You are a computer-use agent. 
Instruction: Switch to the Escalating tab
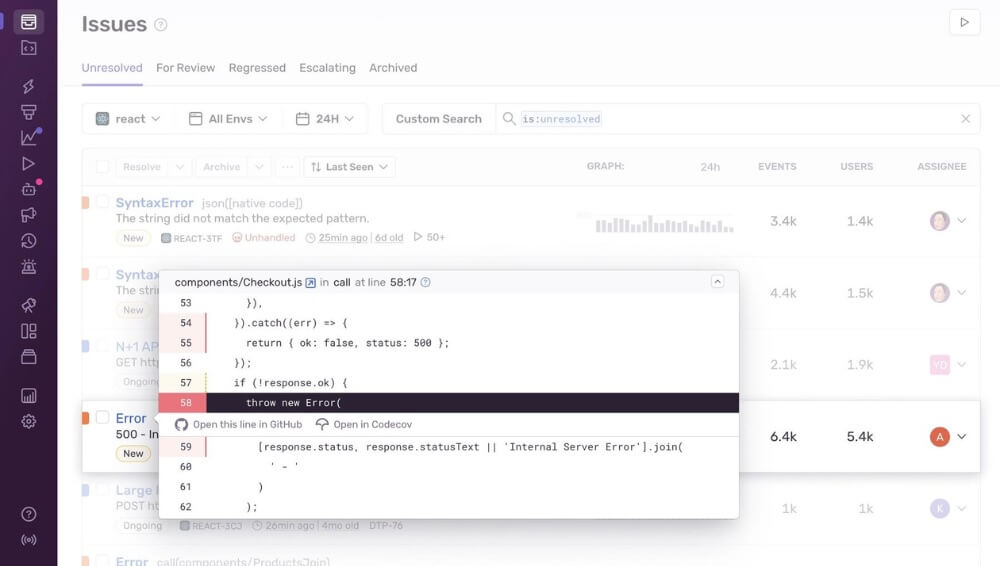point(327,68)
